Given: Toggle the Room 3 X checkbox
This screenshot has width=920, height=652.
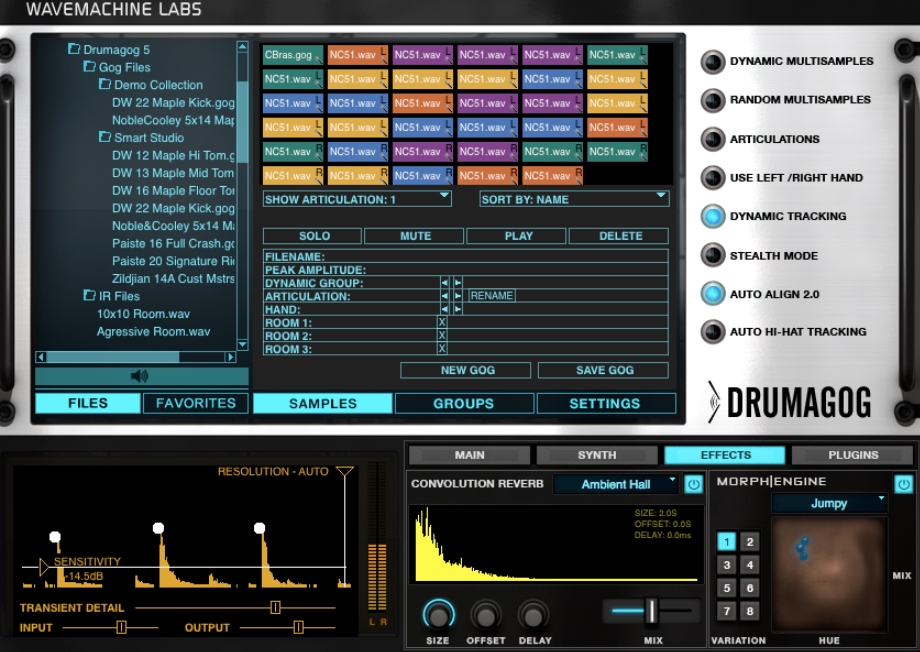Looking at the screenshot, I should (442, 349).
